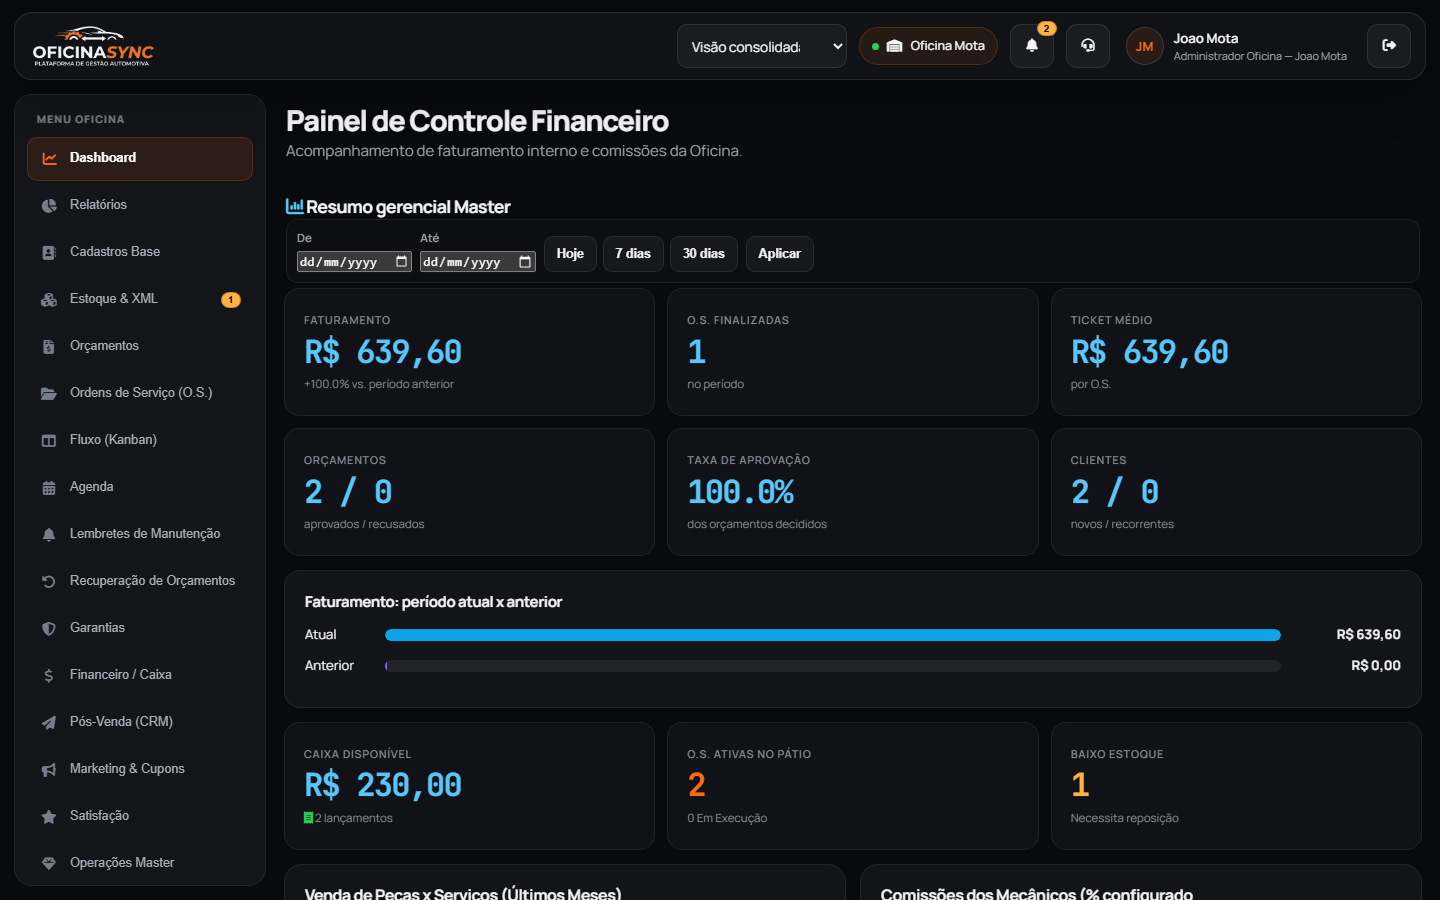Click the Financeiro dollar sign icon

pyautogui.click(x=49, y=675)
